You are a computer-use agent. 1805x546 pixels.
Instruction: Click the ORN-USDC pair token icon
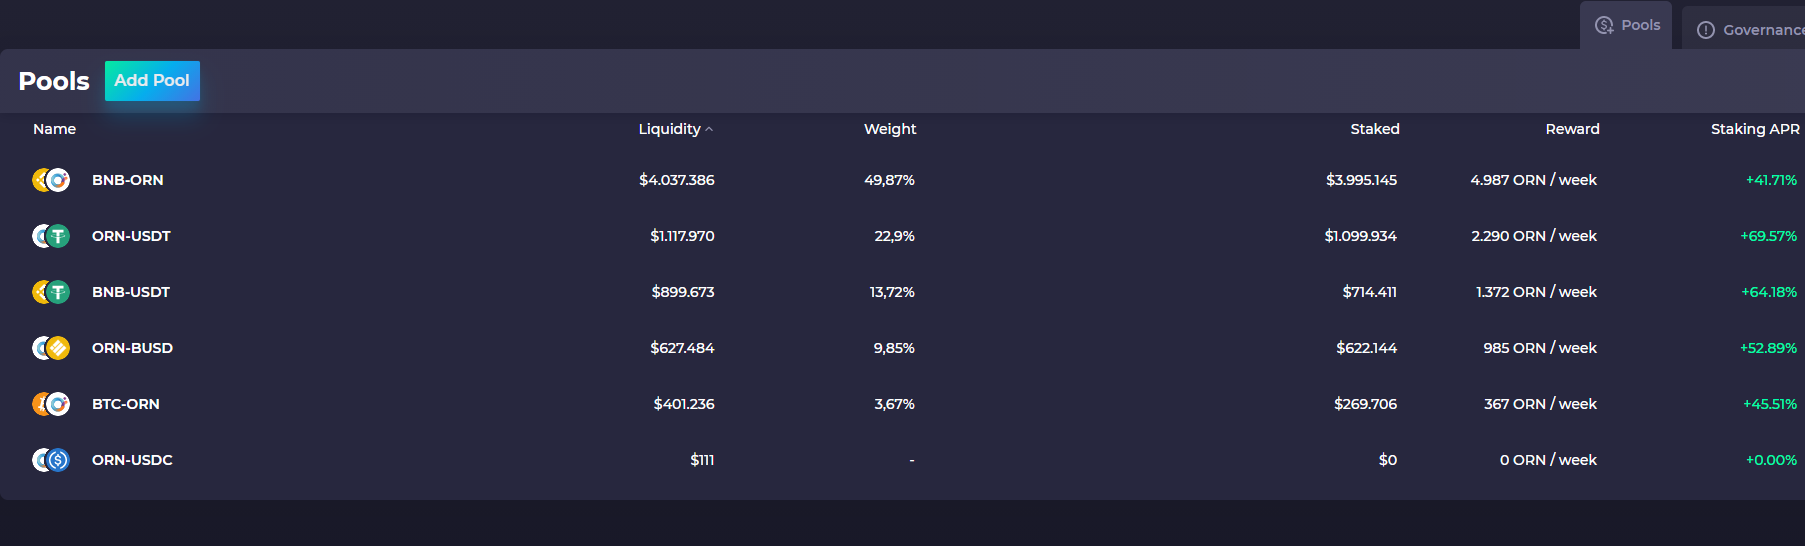click(51, 460)
